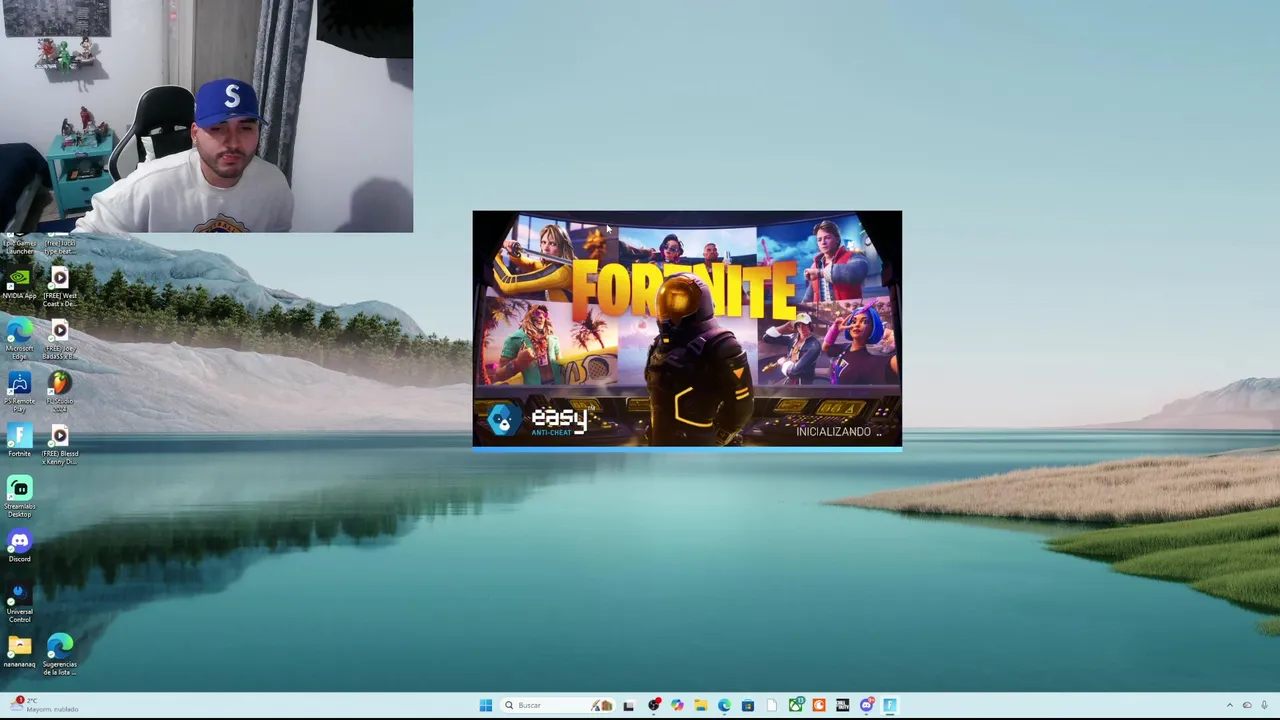Select the Fortnite desktop shortcut
1280x720 pixels.
tap(19, 441)
